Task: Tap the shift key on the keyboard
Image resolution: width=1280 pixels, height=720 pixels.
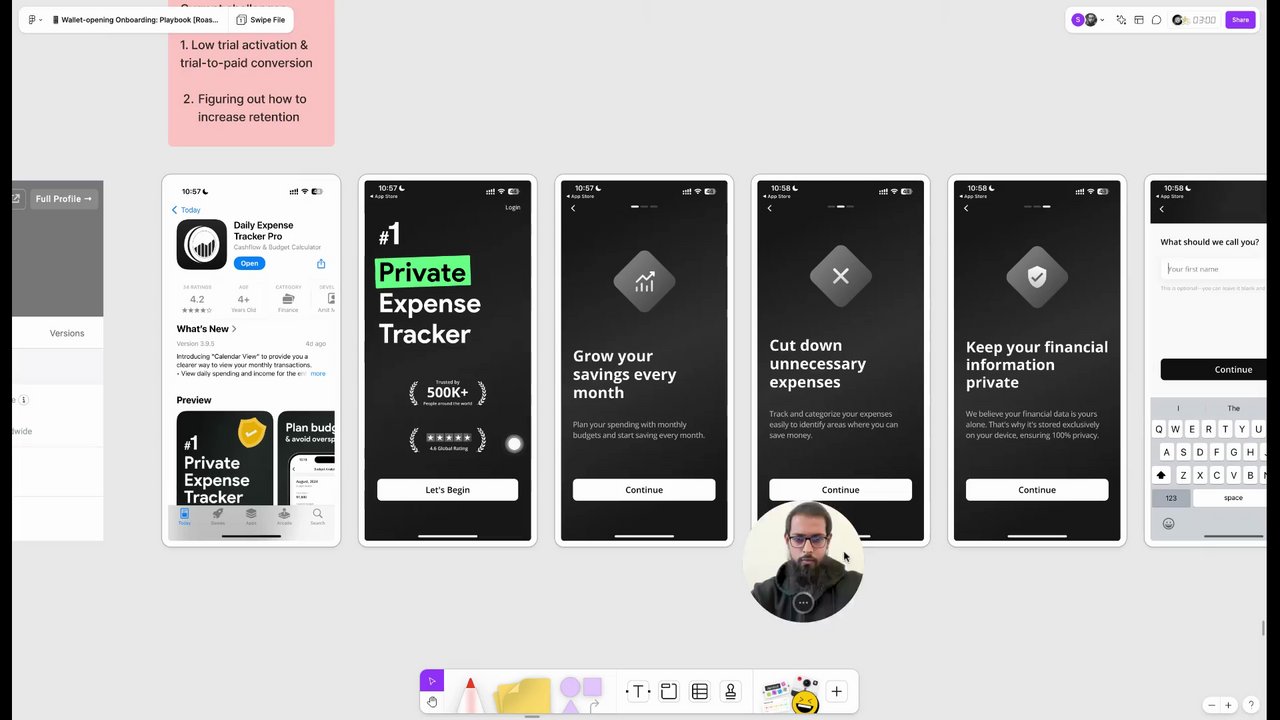Action: point(1162,475)
